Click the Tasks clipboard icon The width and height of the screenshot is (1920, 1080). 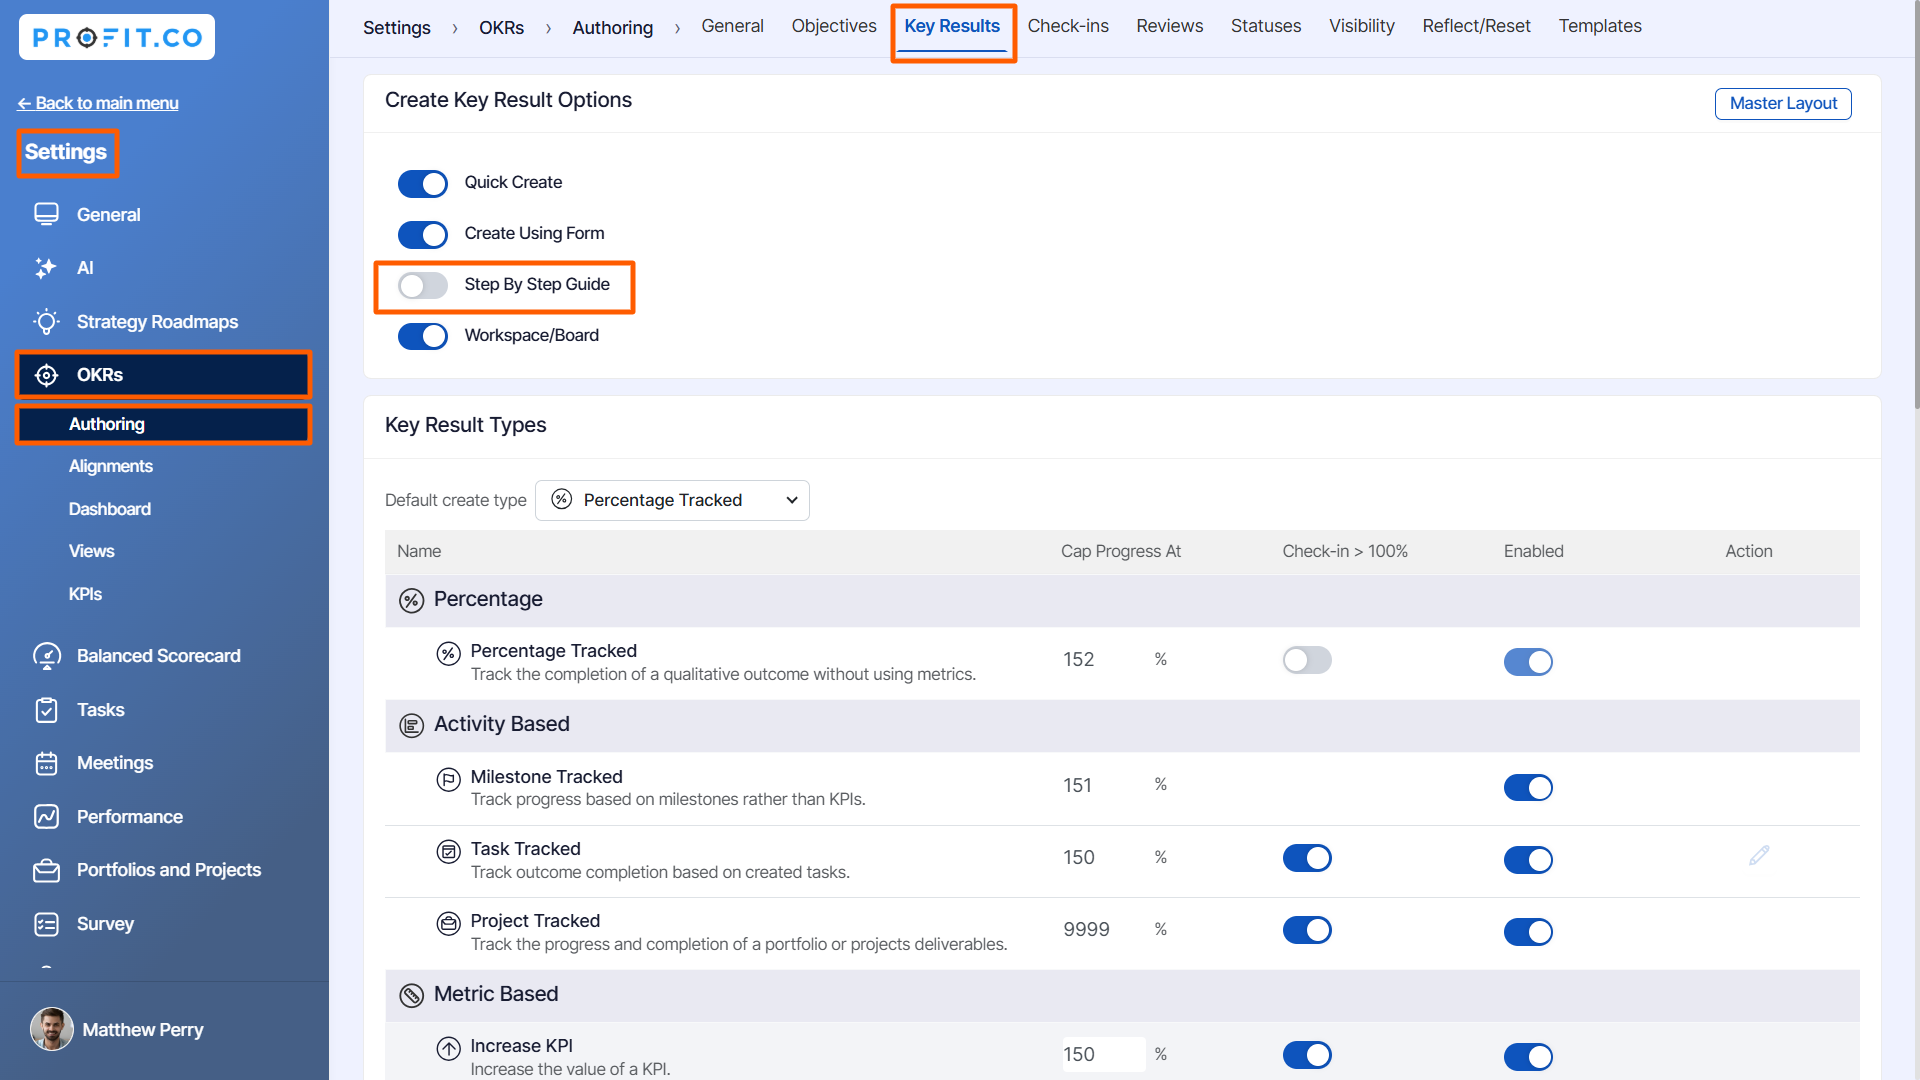[46, 710]
